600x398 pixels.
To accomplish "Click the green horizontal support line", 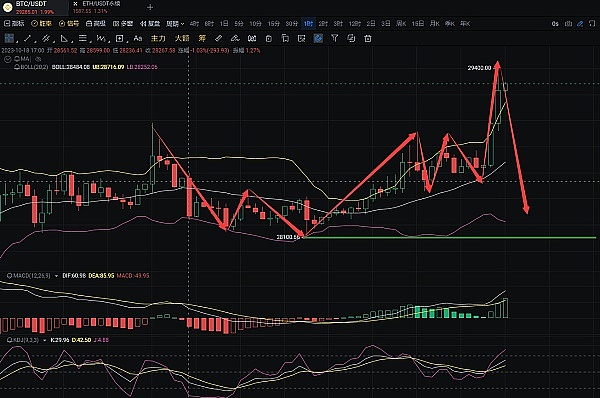I will coord(450,238).
